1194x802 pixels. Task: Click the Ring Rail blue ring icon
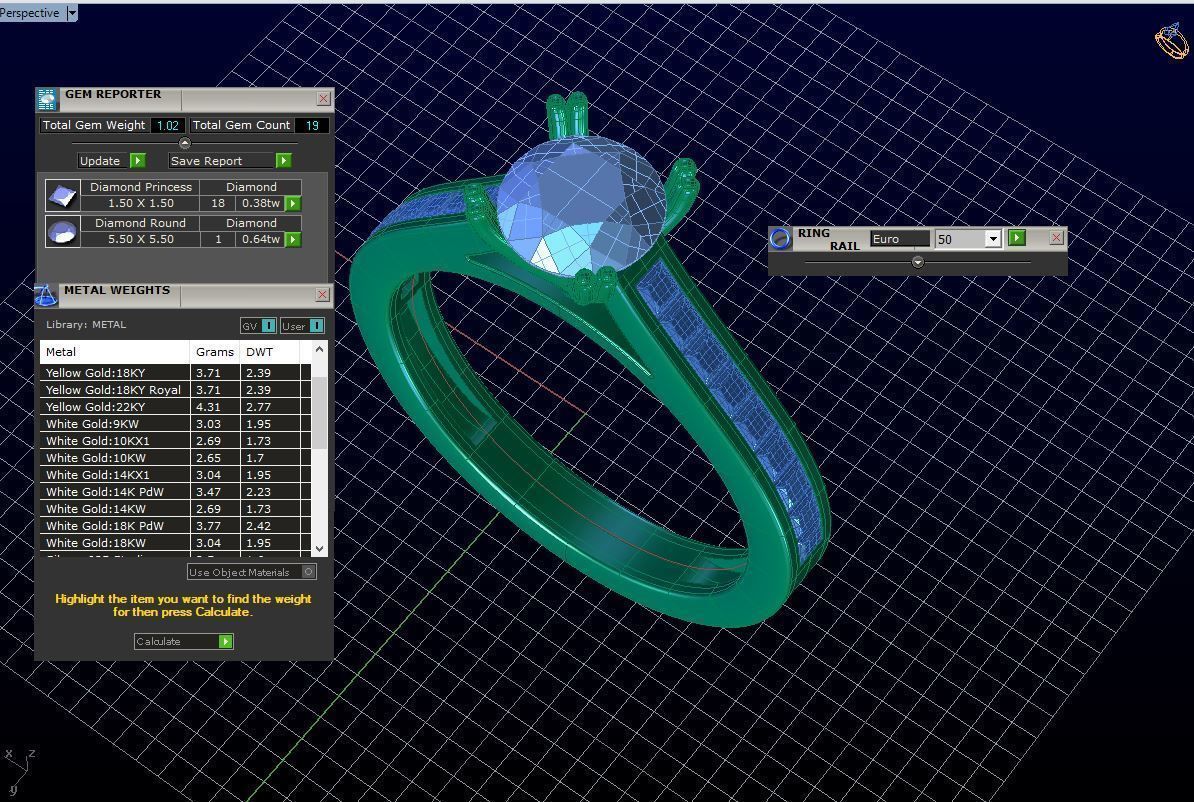pyautogui.click(x=780, y=238)
